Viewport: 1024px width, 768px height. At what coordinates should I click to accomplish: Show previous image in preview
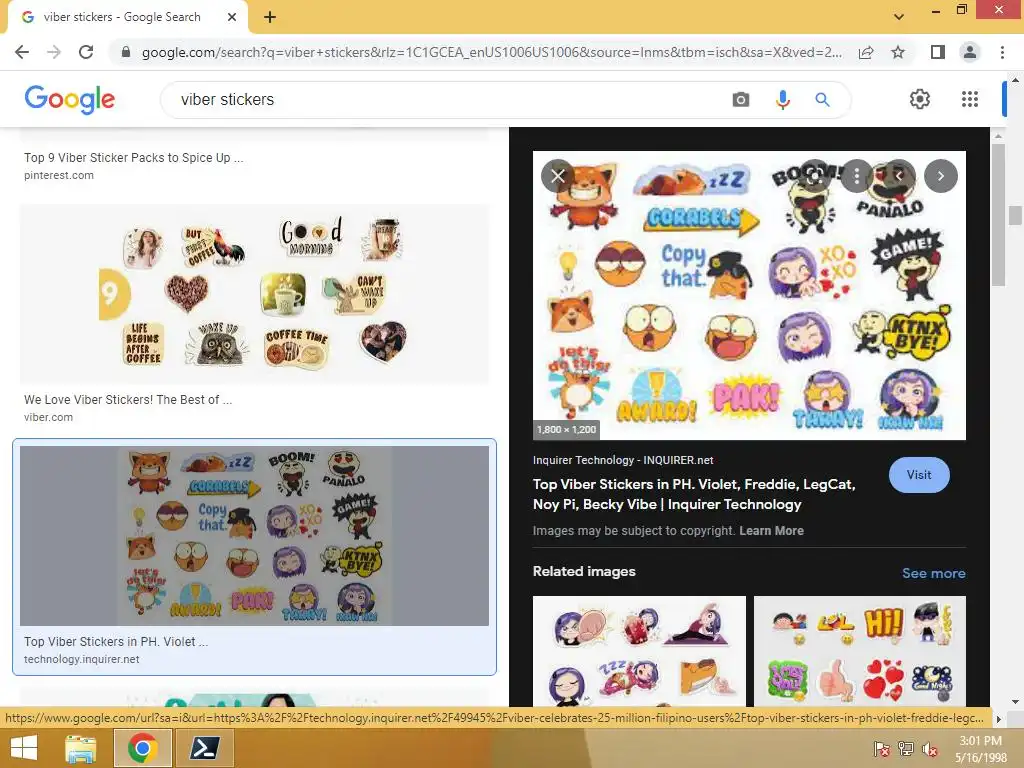click(x=899, y=176)
